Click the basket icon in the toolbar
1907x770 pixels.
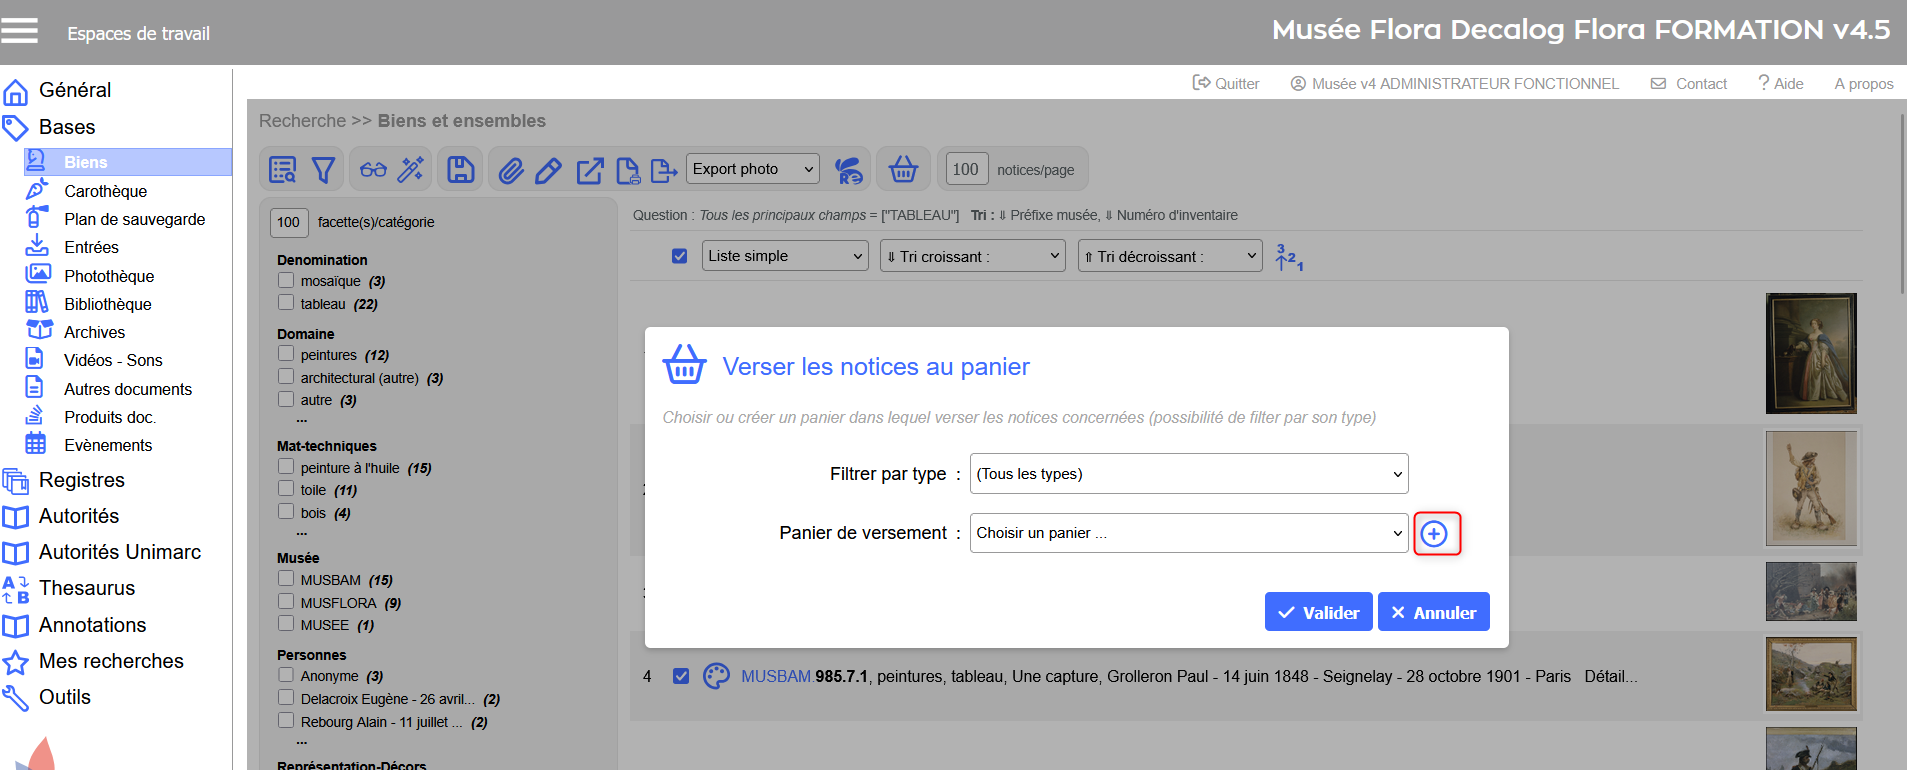tap(903, 169)
